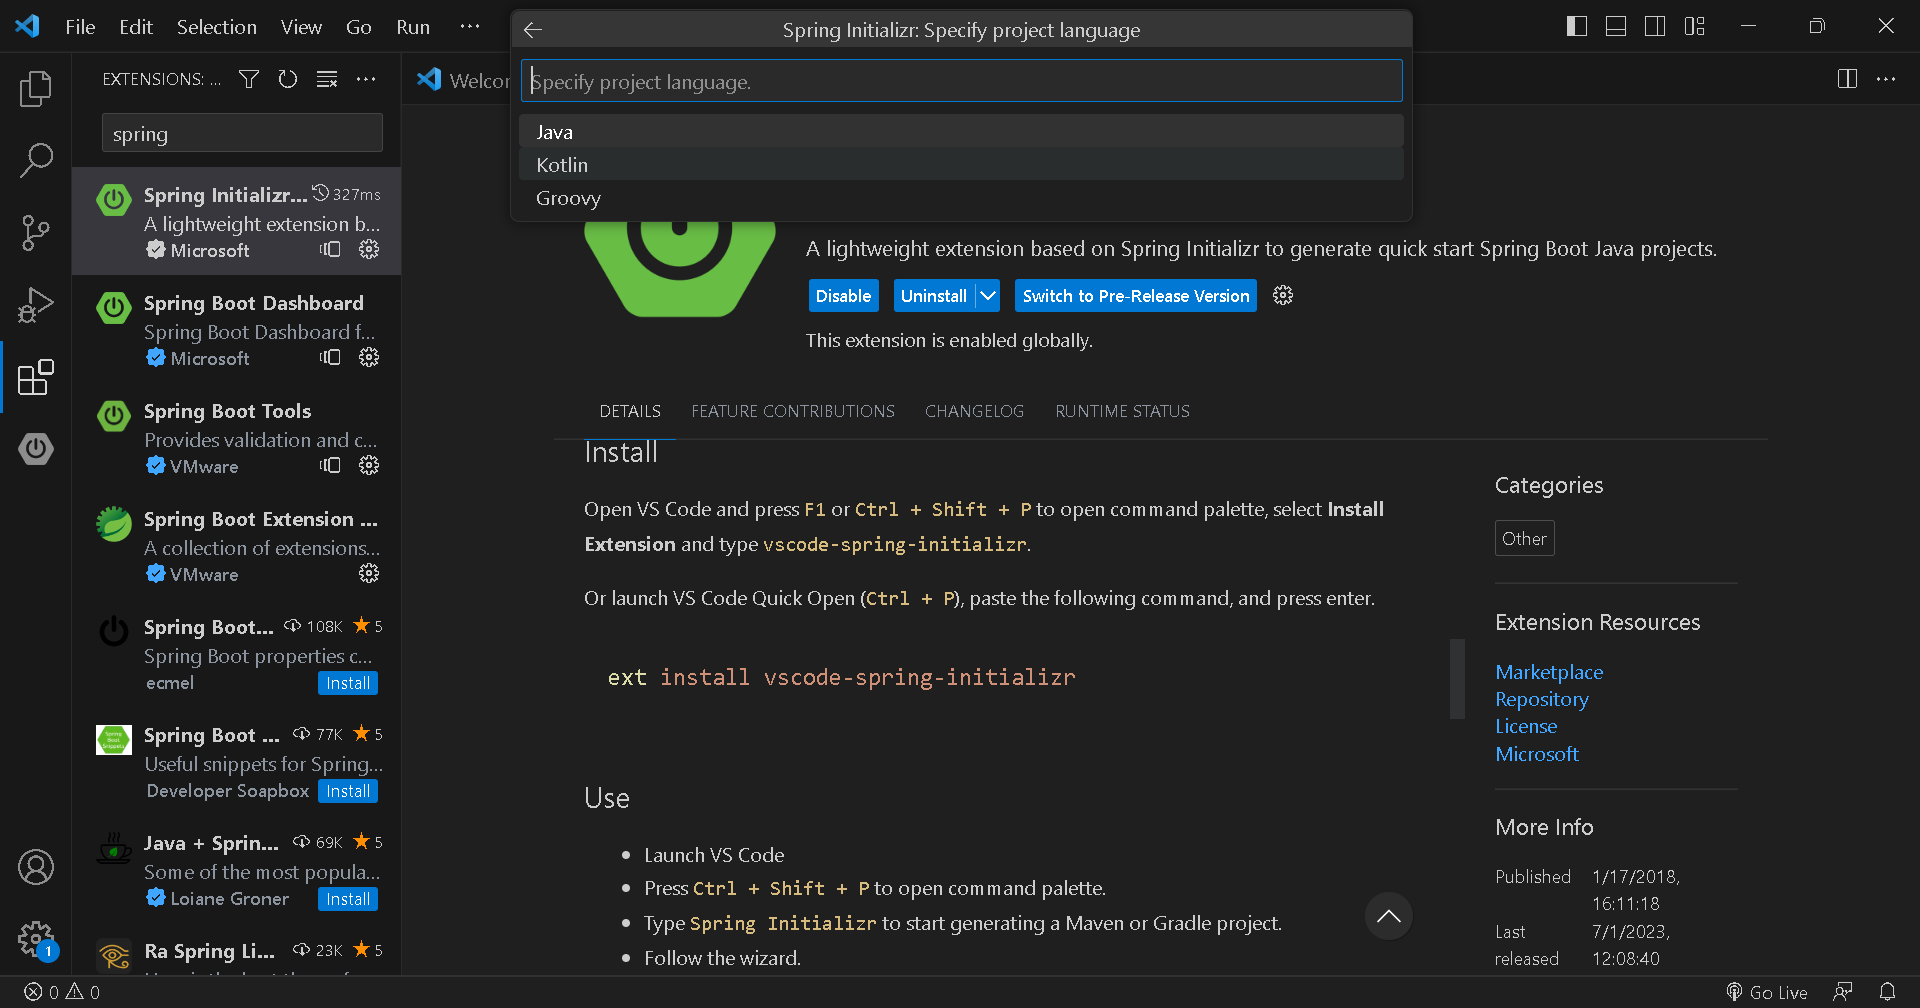This screenshot has height=1008, width=1920.
Task: Open the View menu
Action: click(301, 27)
